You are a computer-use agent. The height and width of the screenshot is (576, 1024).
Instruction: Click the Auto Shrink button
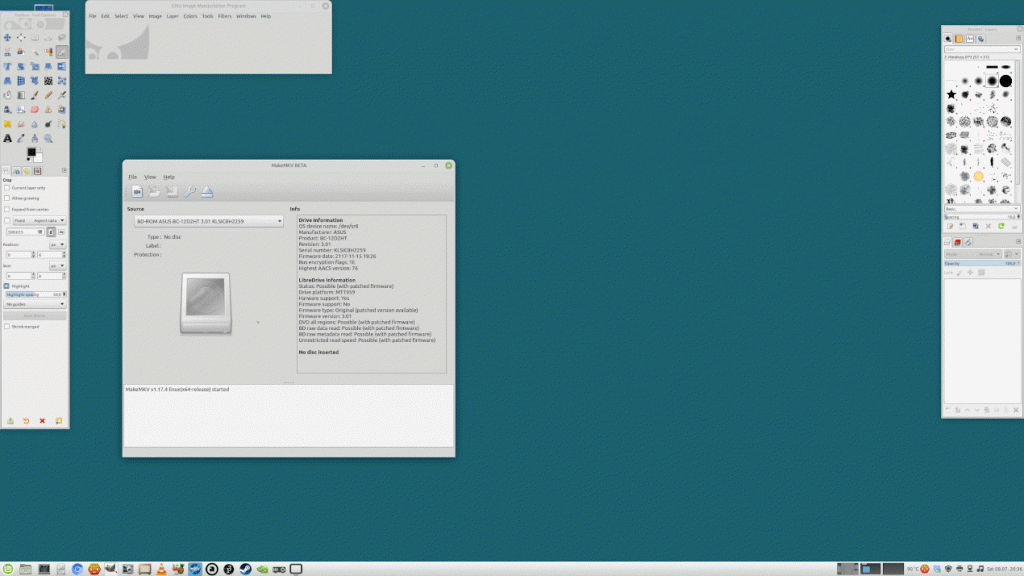35,316
